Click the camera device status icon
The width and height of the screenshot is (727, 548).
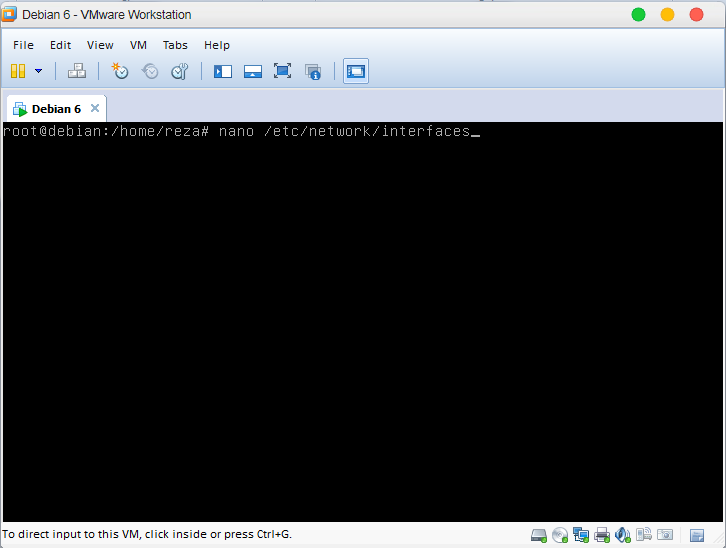click(x=665, y=535)
